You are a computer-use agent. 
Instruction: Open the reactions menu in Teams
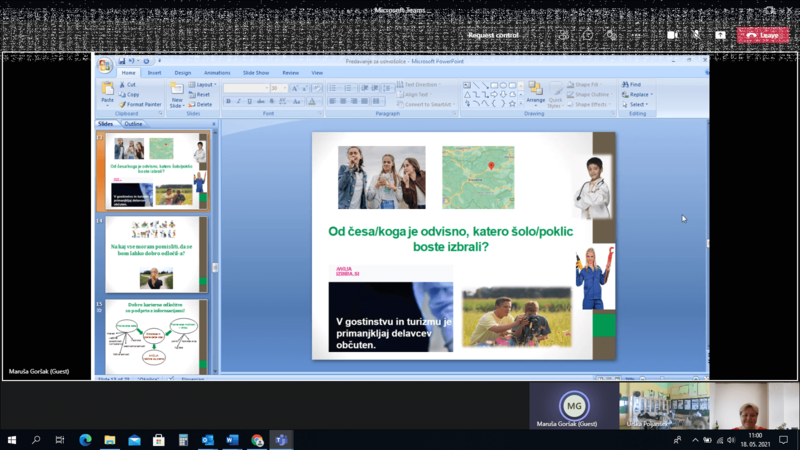(x=612, y=35)
